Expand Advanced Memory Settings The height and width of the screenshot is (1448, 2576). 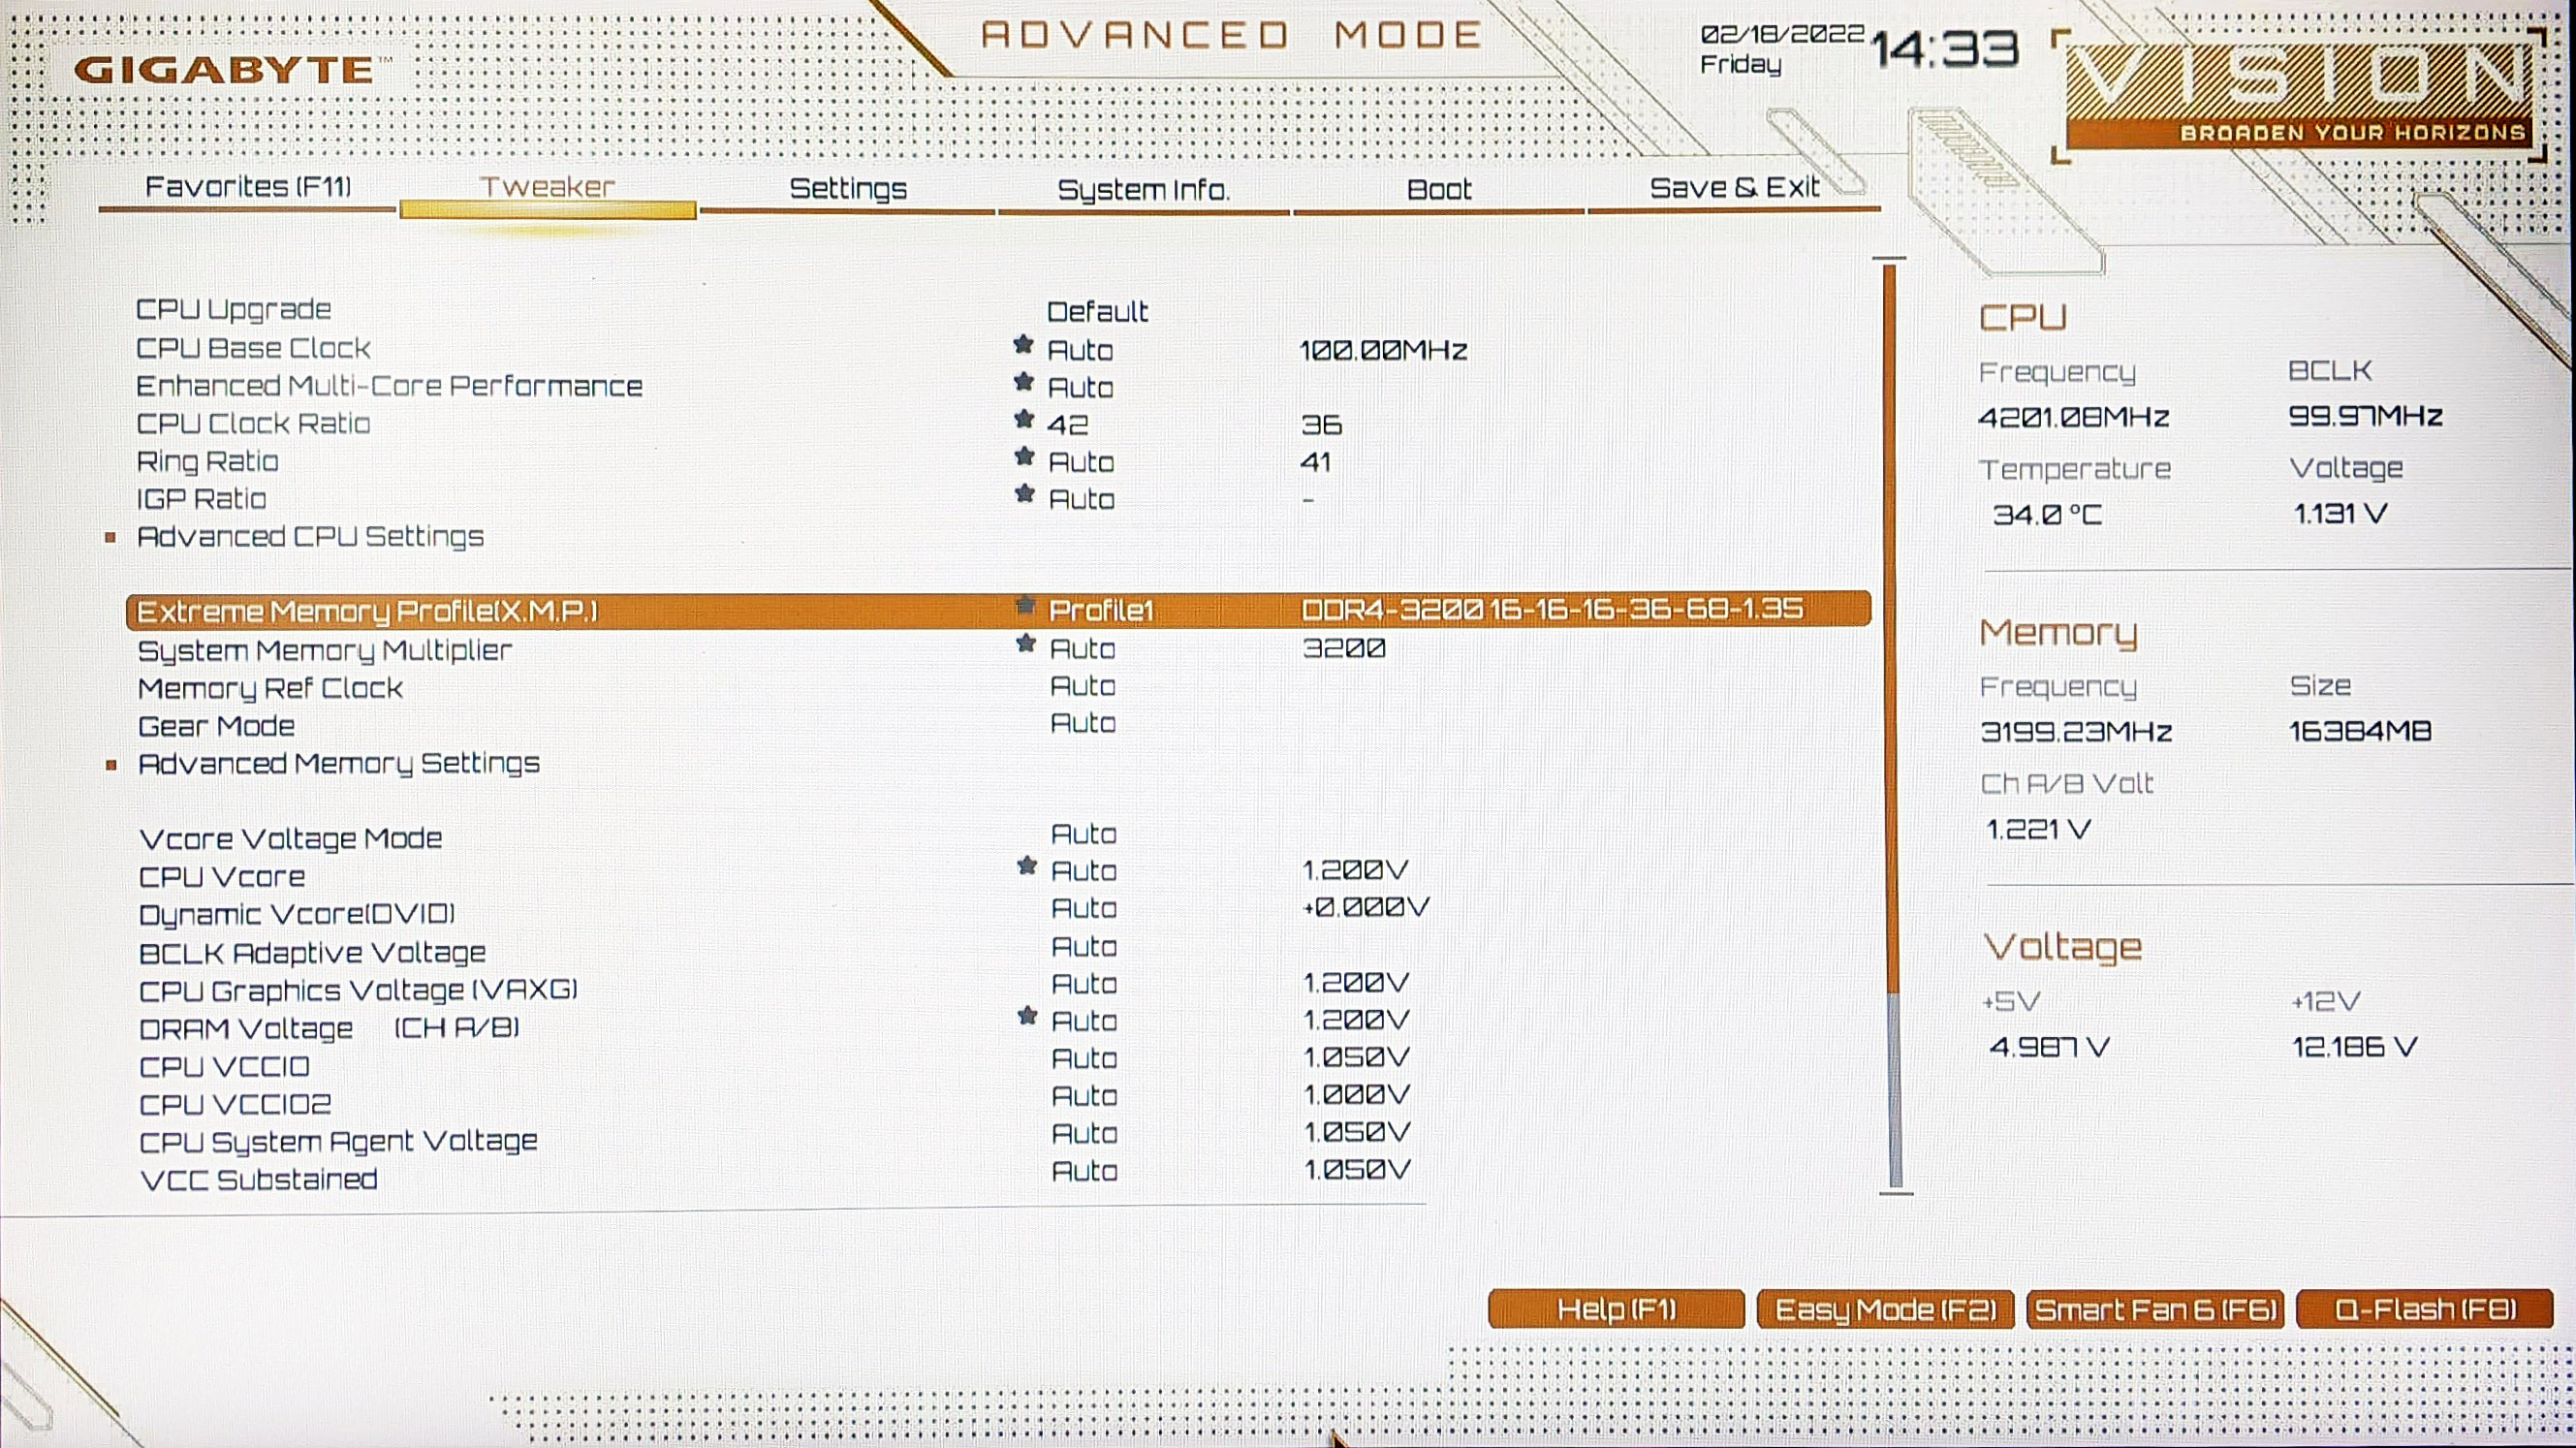click(338, 763)
